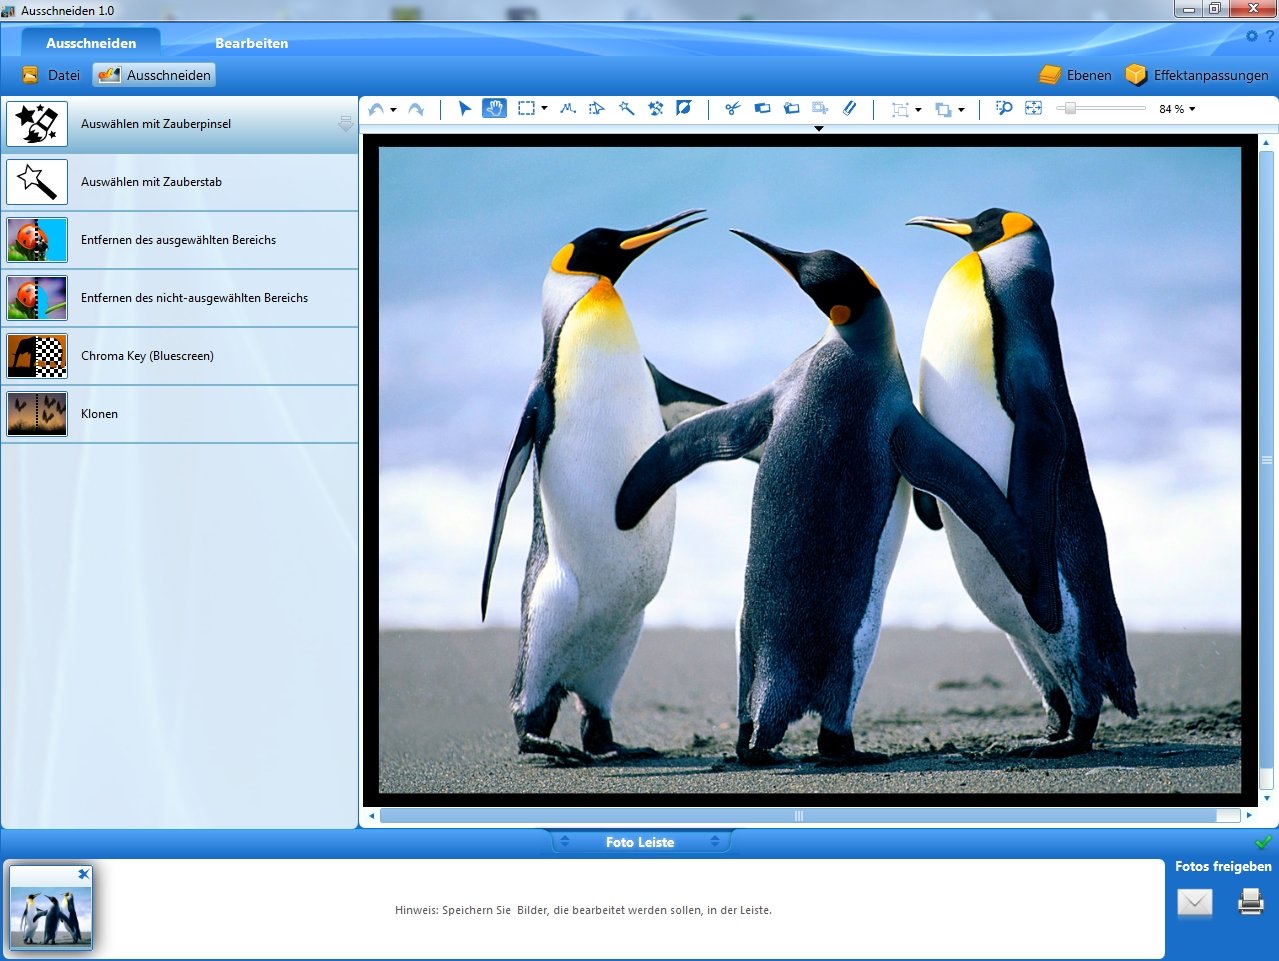Viewport: 1279px width, 961px height.
Task: Open rectangle selection tool dropdown arrow
Action: (544, 109)
